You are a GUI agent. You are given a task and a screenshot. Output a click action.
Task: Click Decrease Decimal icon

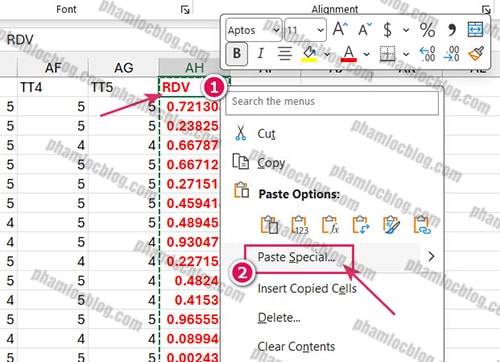pyautogui.click(x=452, y=53)
